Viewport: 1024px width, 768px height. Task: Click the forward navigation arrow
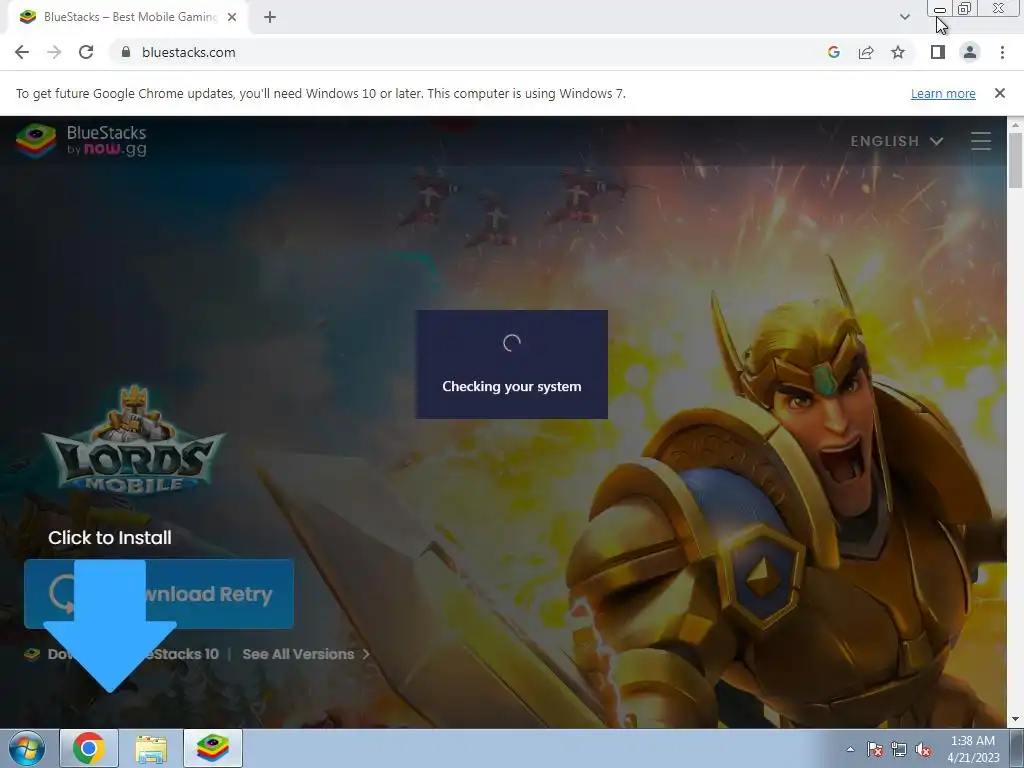(54, 52)
